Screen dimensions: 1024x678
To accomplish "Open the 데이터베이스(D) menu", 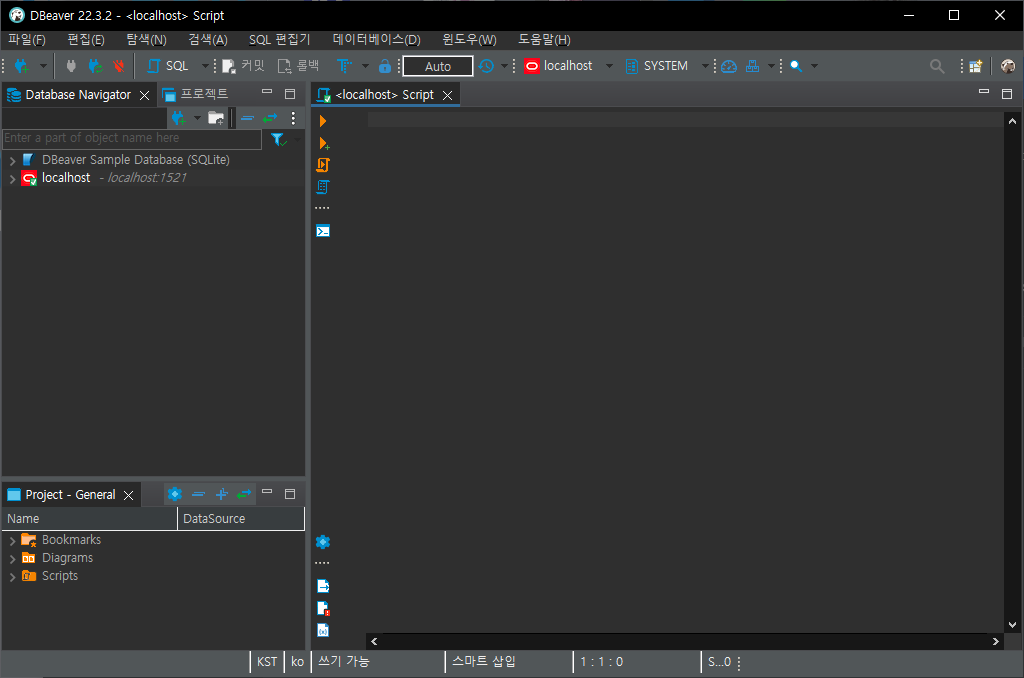I will [376, 40].
